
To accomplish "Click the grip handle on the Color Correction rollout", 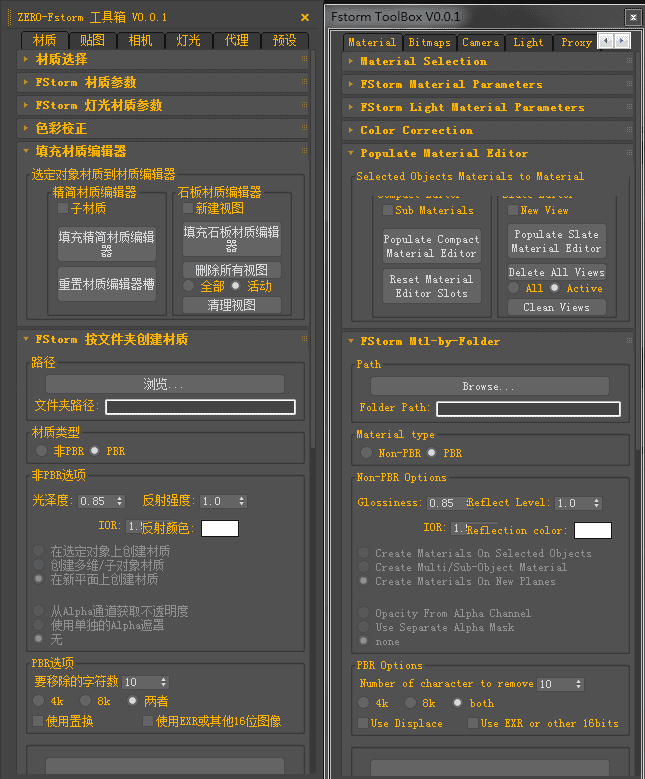I will point(627,130).
